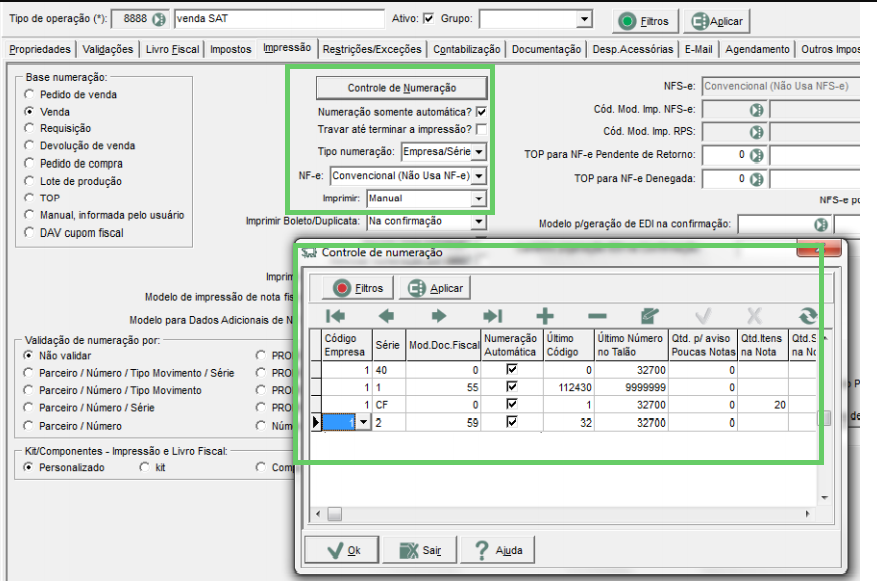Click vertical scrollbar down arrow in dialog
Image resolution: width=877 pixels, height=588 pixels.
pos(824,497)
